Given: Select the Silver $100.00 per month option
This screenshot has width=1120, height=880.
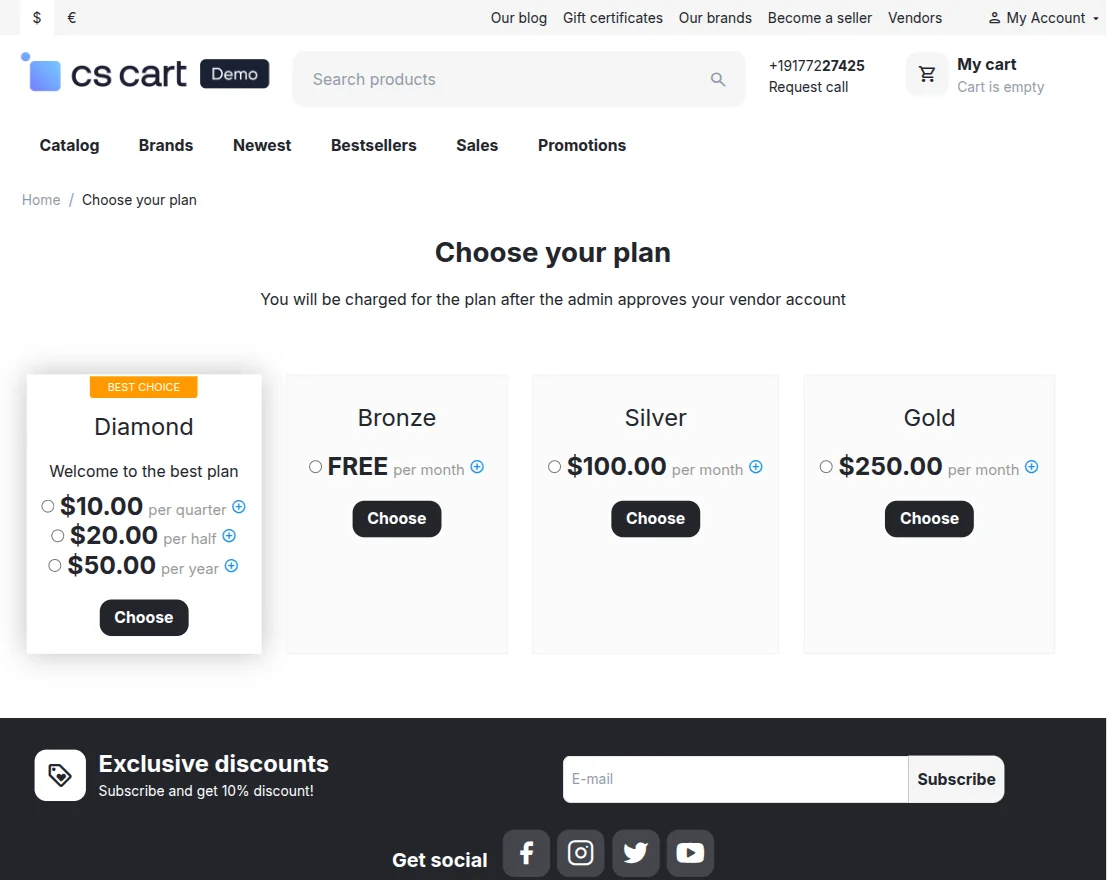Looking at the screenshot, I should pos(554,466).
